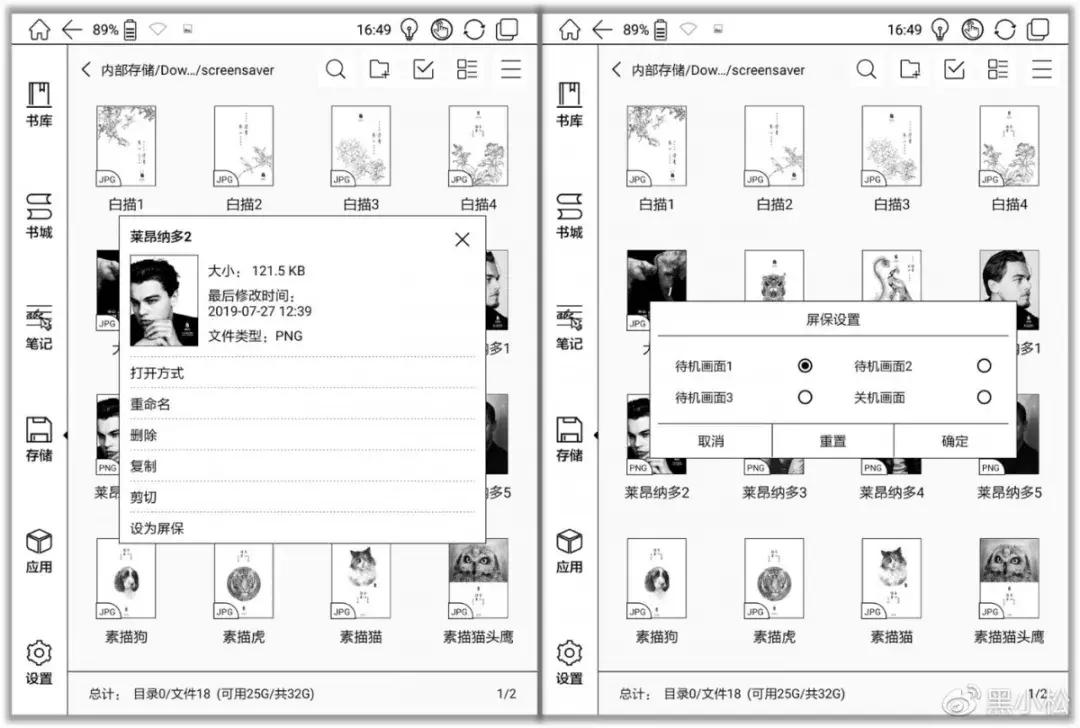This screenshot has width=1080, height=728.
Task: Click the search magnifier icon
Action: [336, 69]
